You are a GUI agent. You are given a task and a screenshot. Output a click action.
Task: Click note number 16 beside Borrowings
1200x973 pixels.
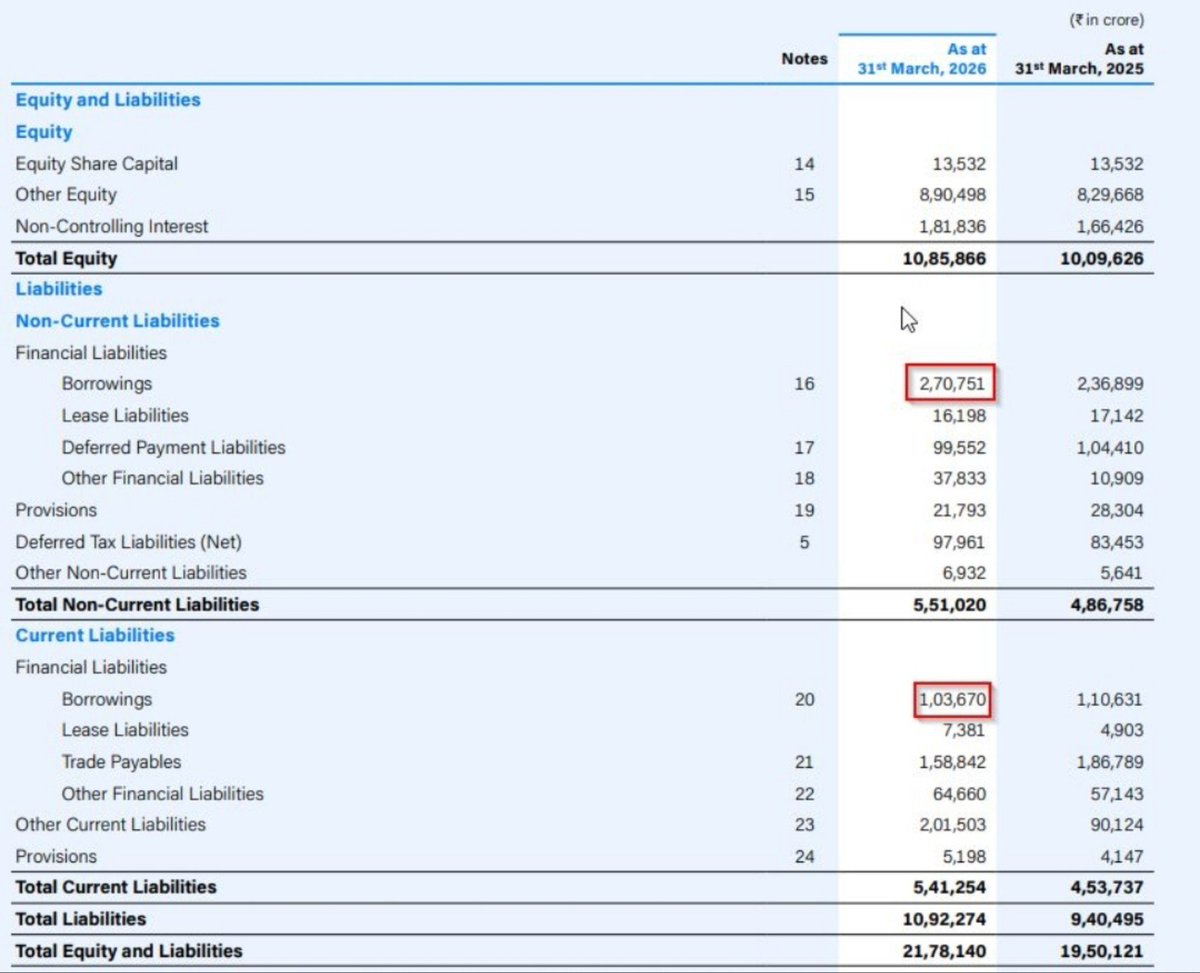tap(805, 384)
